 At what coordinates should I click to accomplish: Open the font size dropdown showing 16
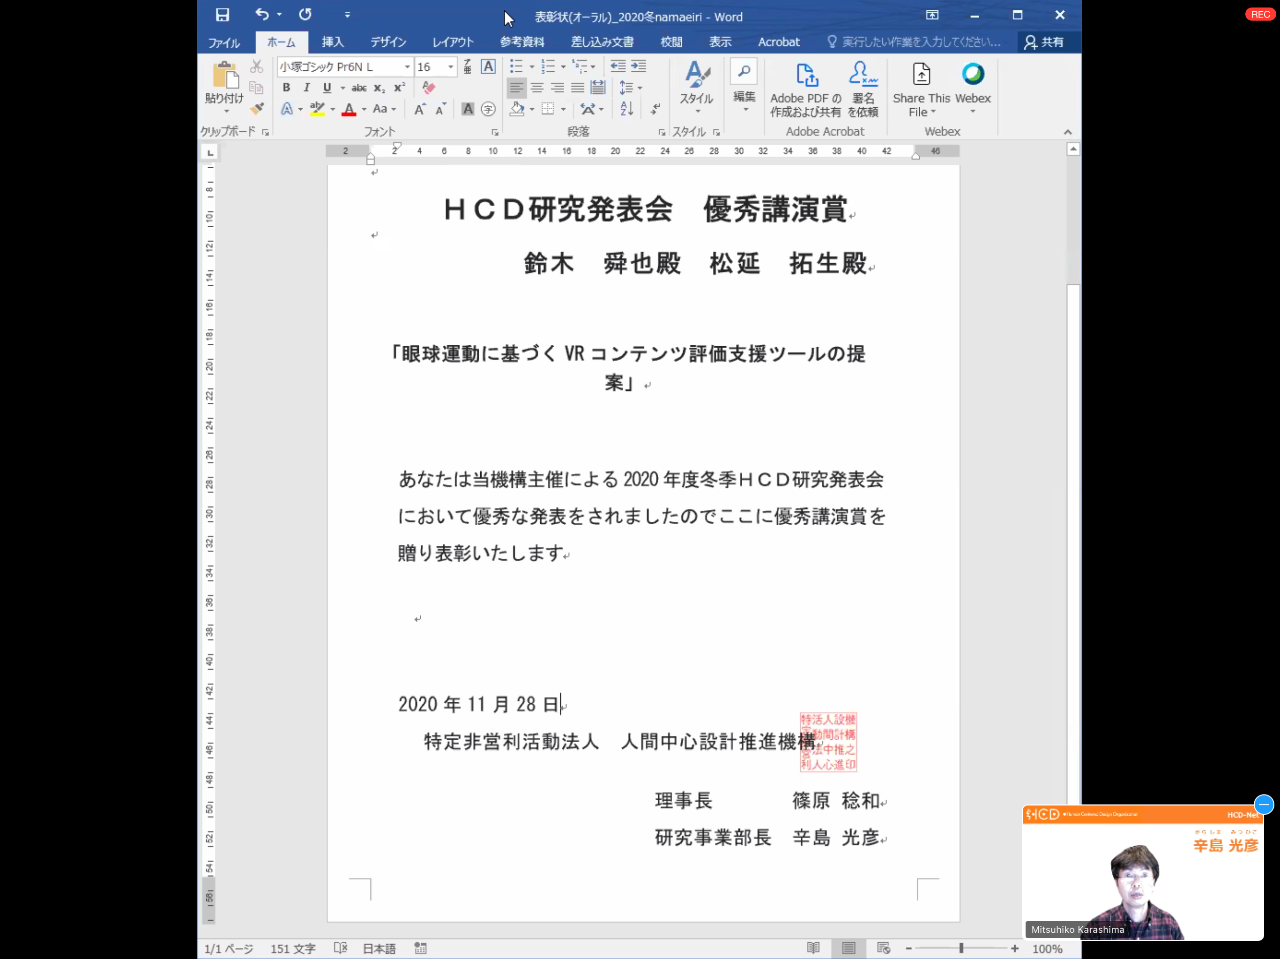pos(451,67)
